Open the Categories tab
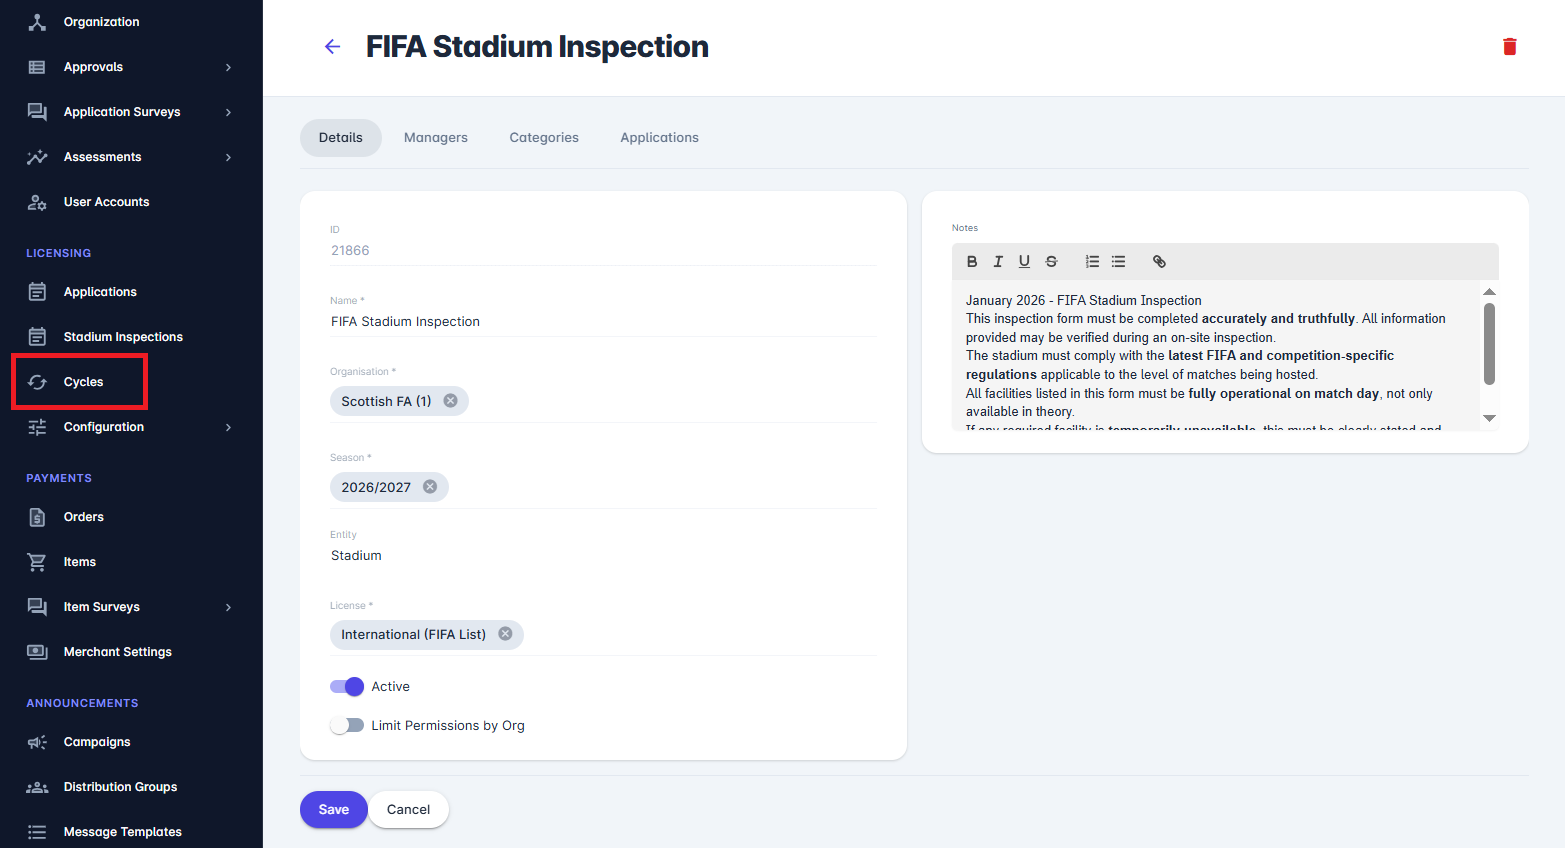1565x848 pixels. coord(544,138)
